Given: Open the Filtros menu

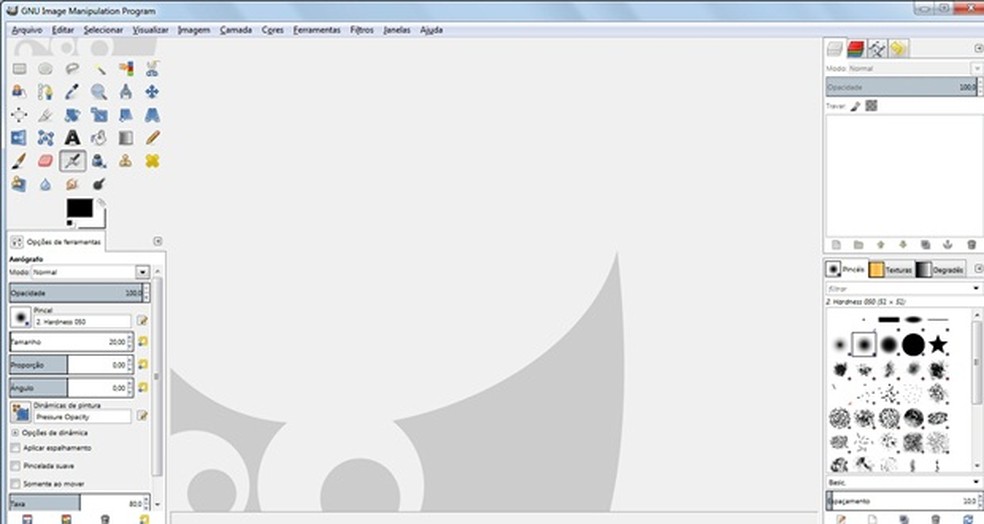Looking at the screenshot, I should (x=361, y=30).
